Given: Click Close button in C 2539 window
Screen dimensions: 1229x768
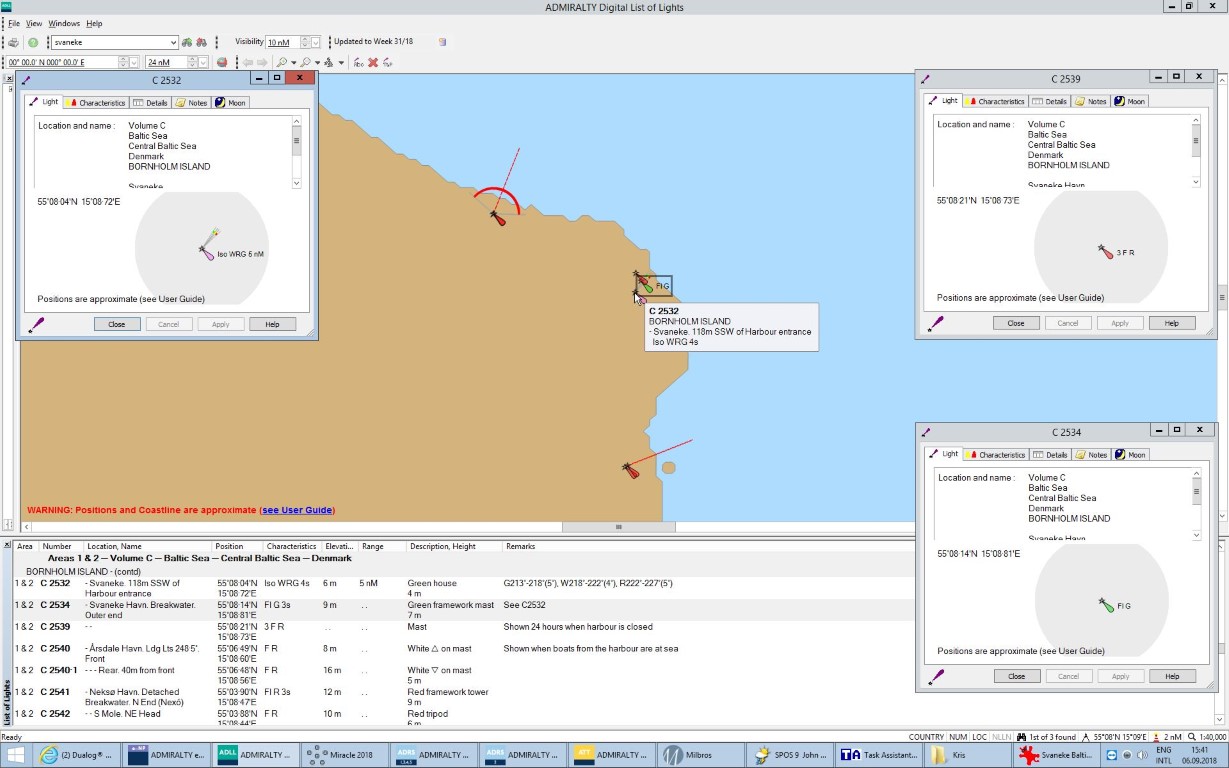Looking at the screenshot, I should [x=1016, y=323].
